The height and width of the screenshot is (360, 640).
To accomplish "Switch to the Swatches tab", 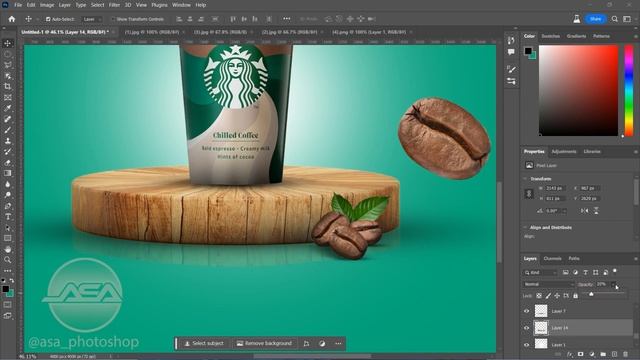I will (x=551, y=36).
